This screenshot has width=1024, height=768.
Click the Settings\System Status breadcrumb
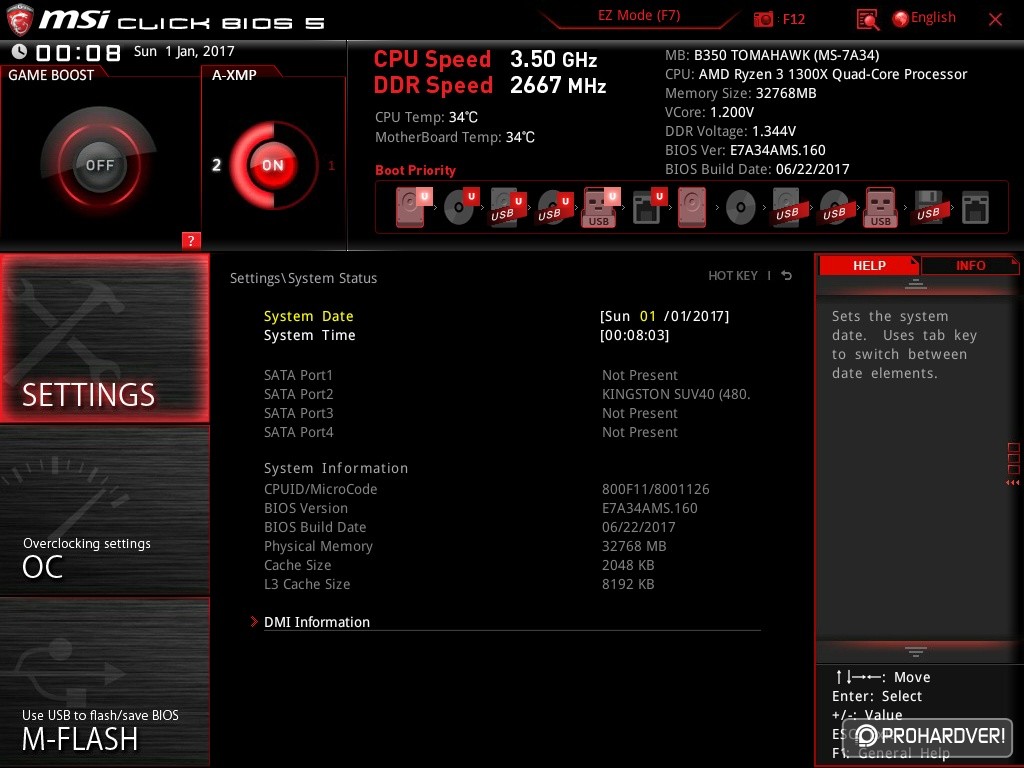pos(303,278)
